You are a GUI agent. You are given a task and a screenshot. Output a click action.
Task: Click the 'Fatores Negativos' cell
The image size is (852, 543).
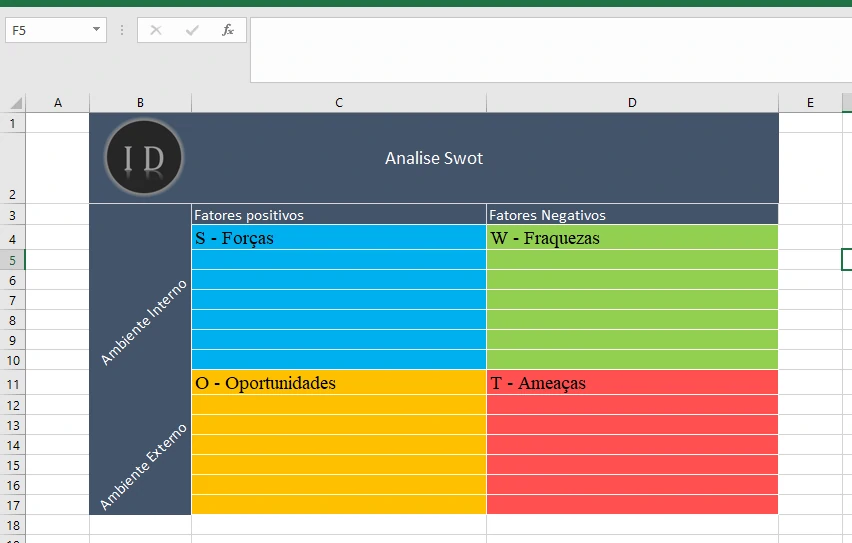pyautogui.click(x=632, y=215)
